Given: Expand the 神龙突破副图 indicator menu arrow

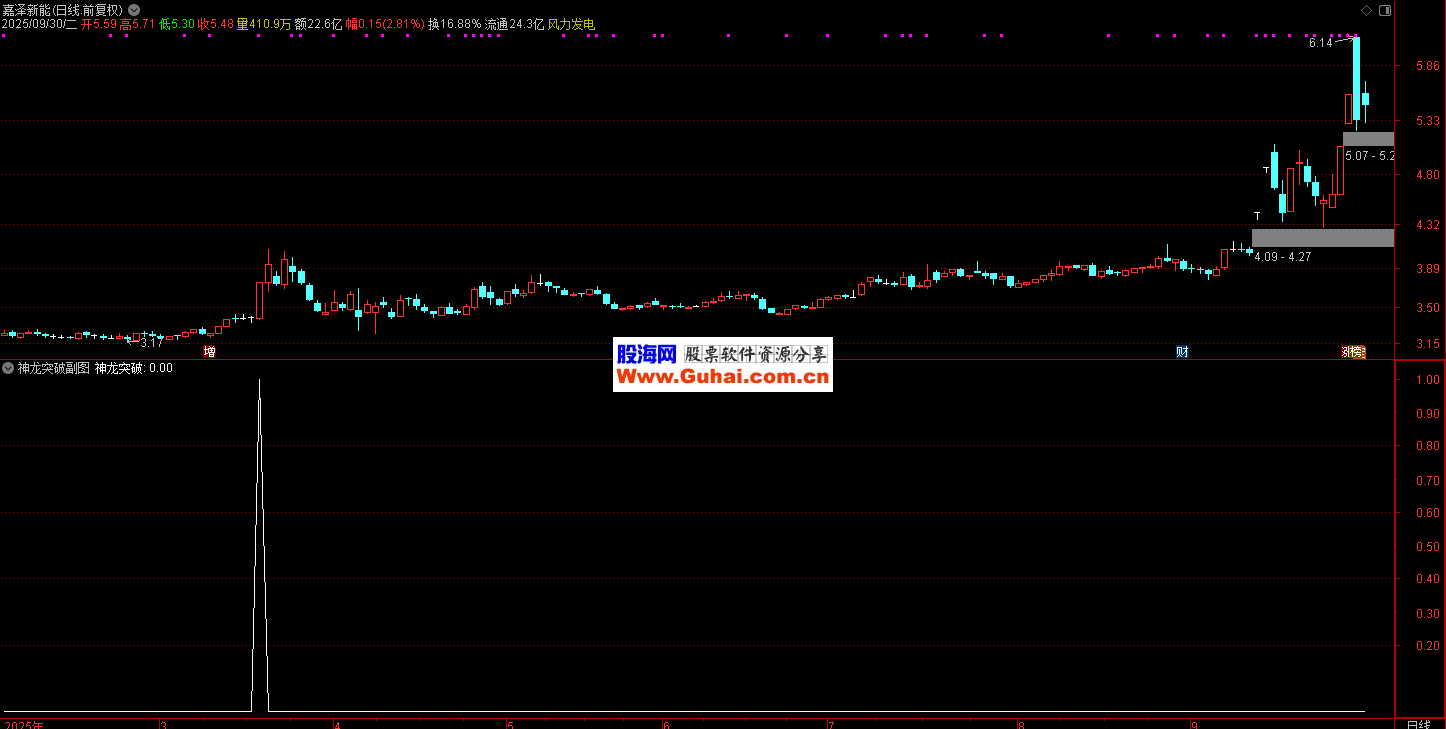Looking at the screenshot, I should 8,368.
